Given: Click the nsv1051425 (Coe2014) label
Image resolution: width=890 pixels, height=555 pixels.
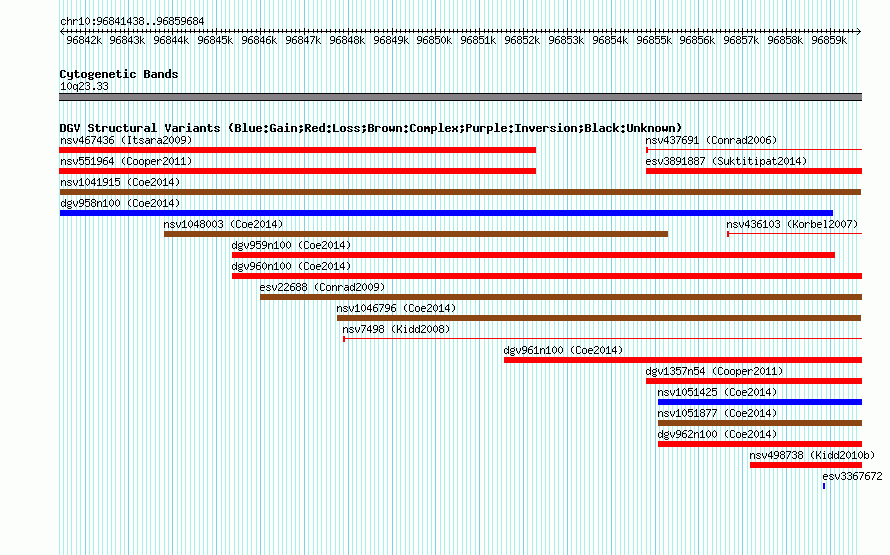Looking at the screenshot, I should click(717, 392).
